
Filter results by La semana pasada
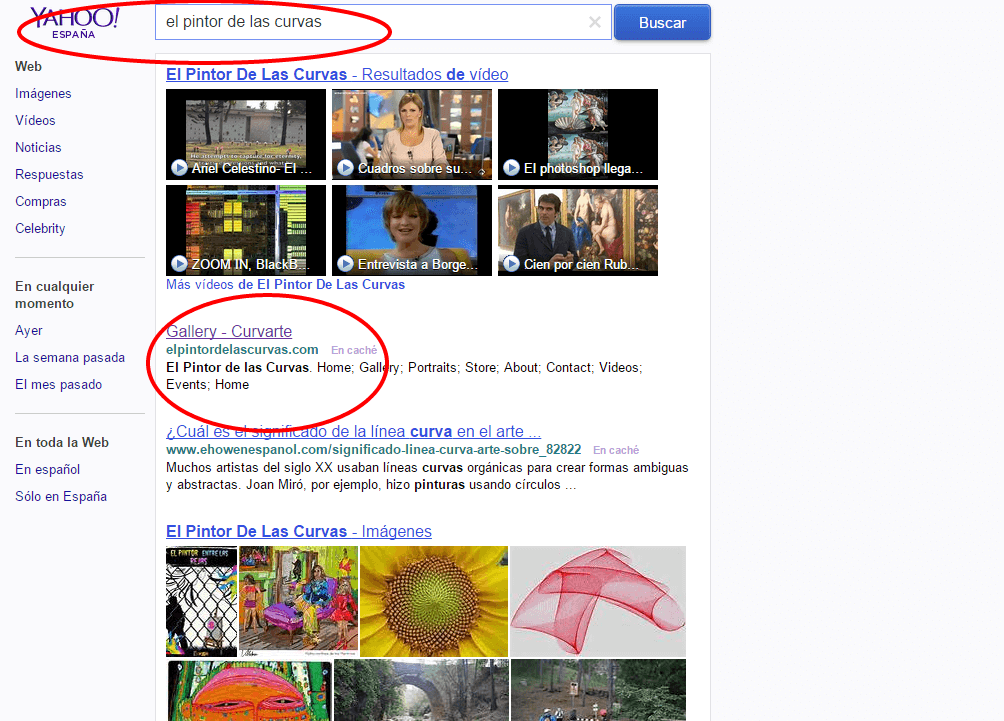pyautogui.click(x=70, y=357)
